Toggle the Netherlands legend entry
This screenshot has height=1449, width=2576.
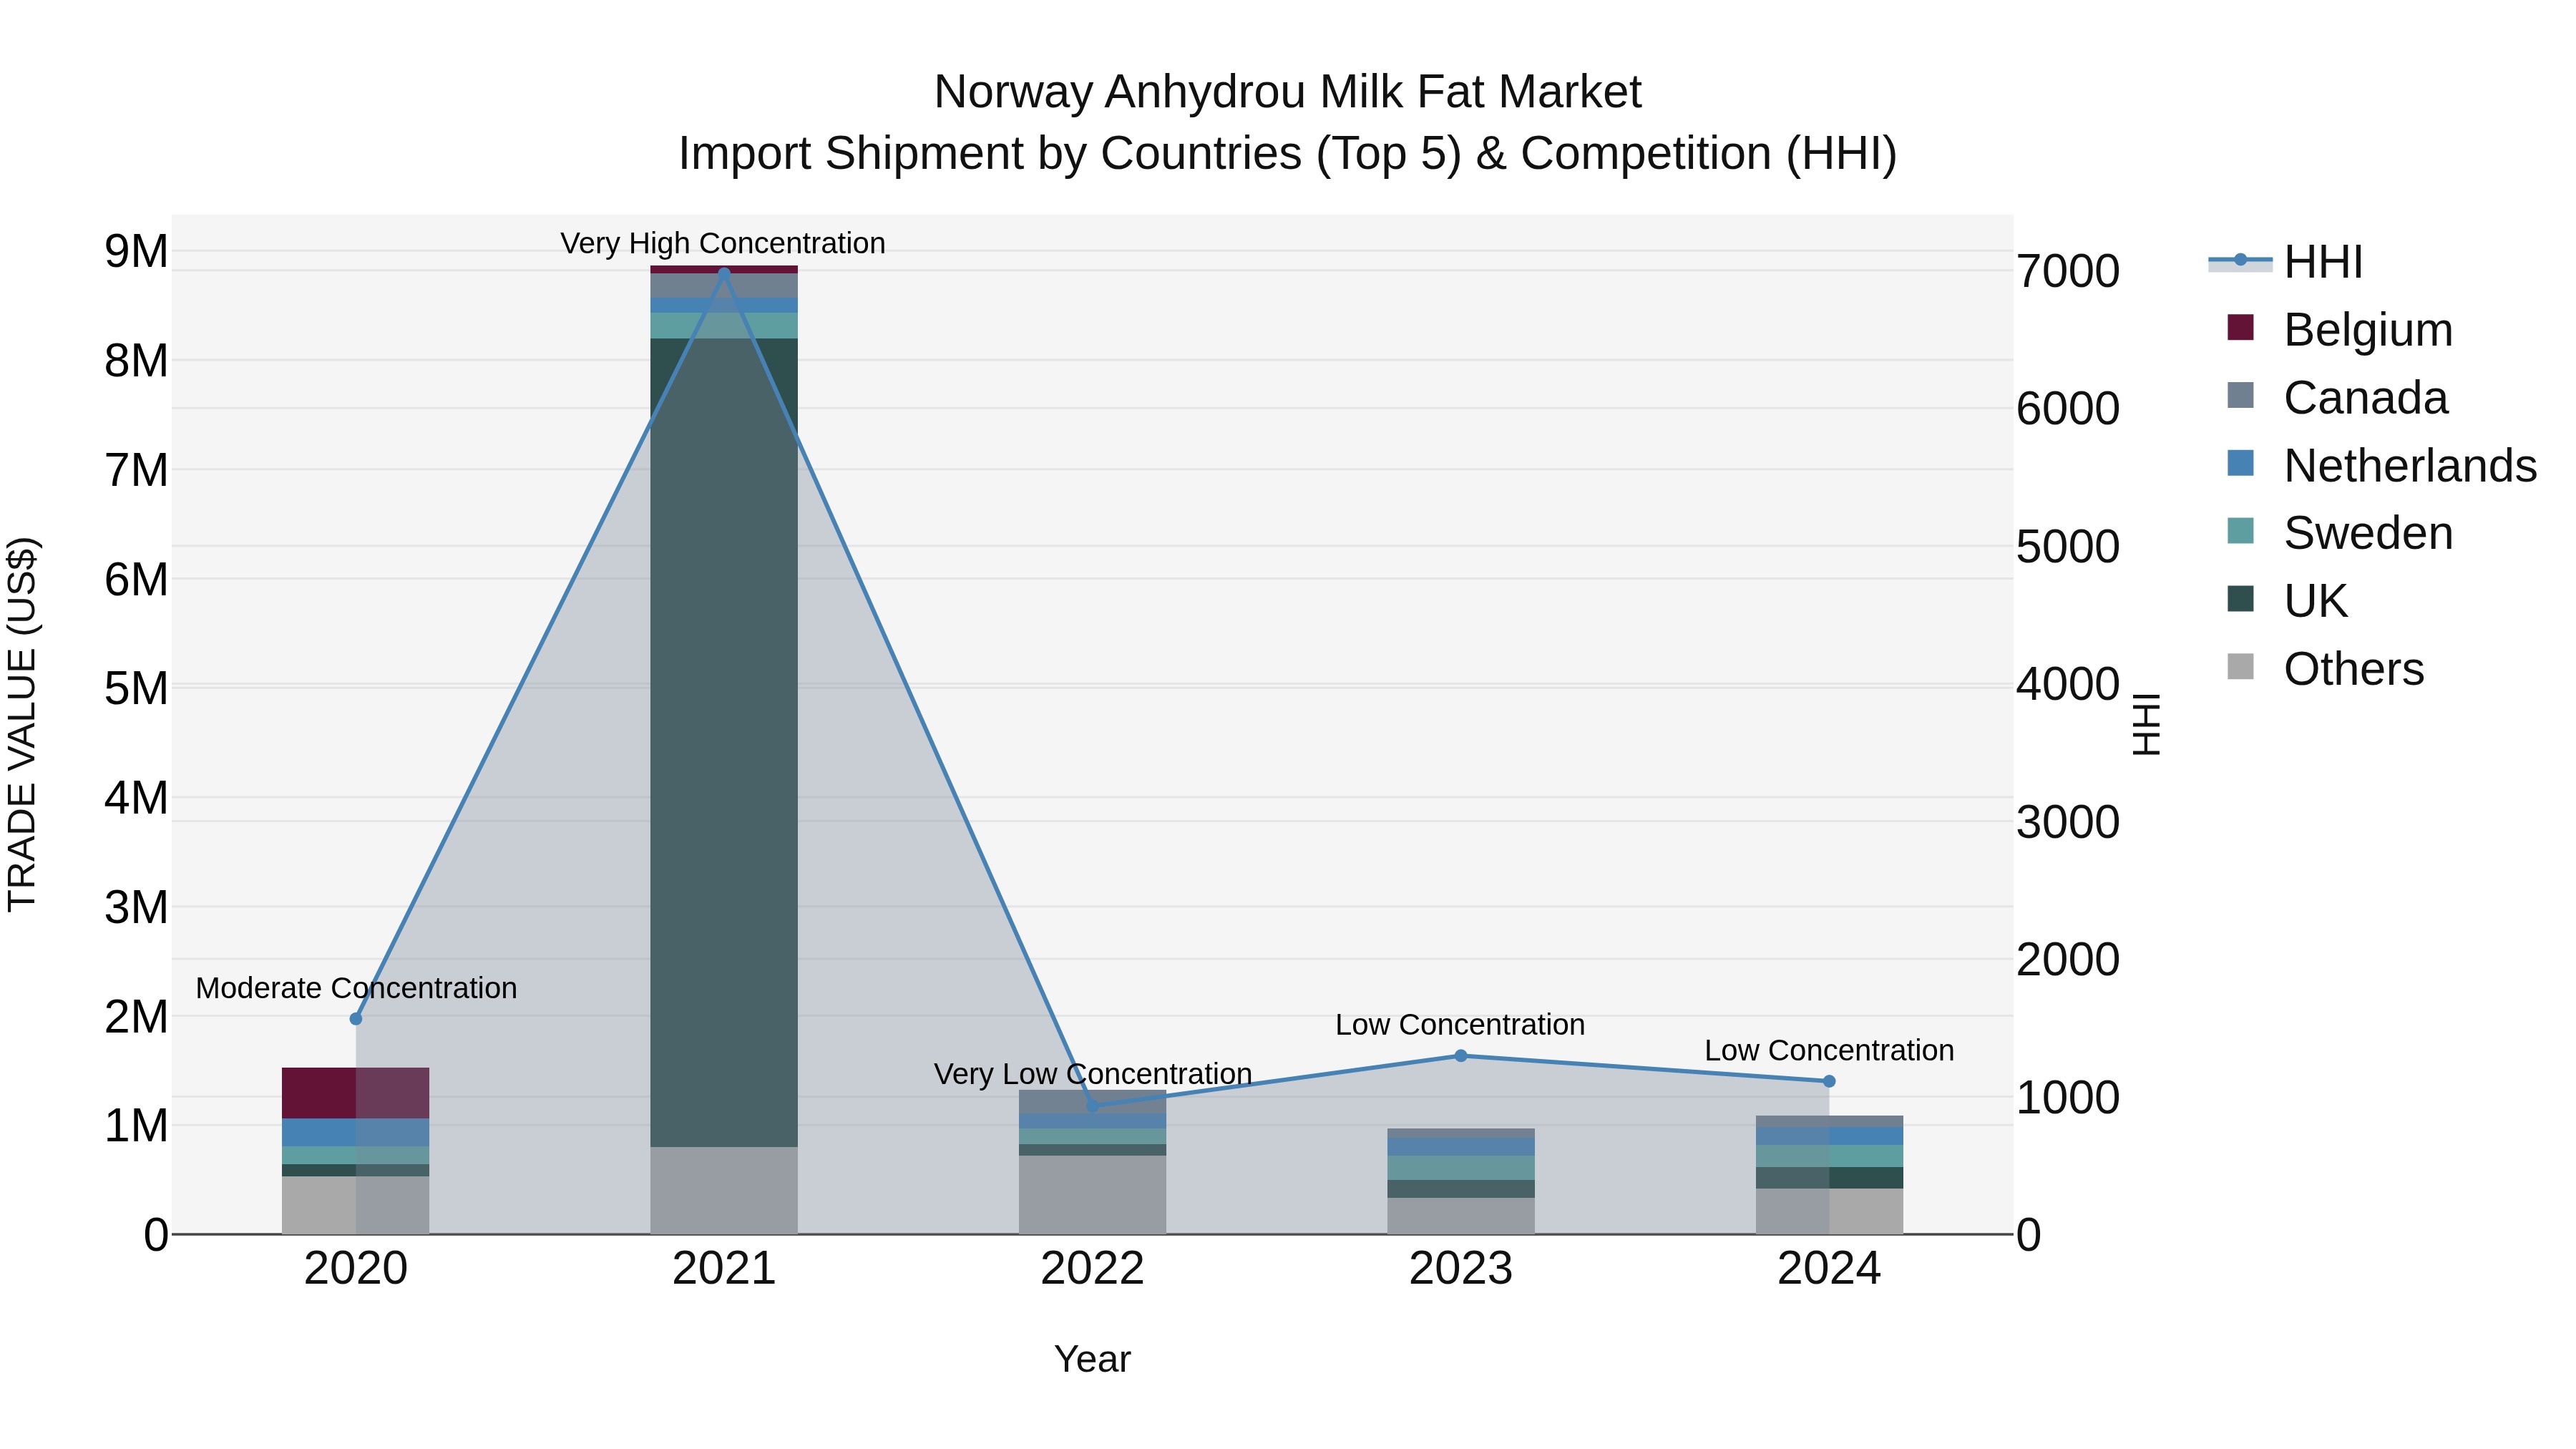click(x=2382, y=465)
